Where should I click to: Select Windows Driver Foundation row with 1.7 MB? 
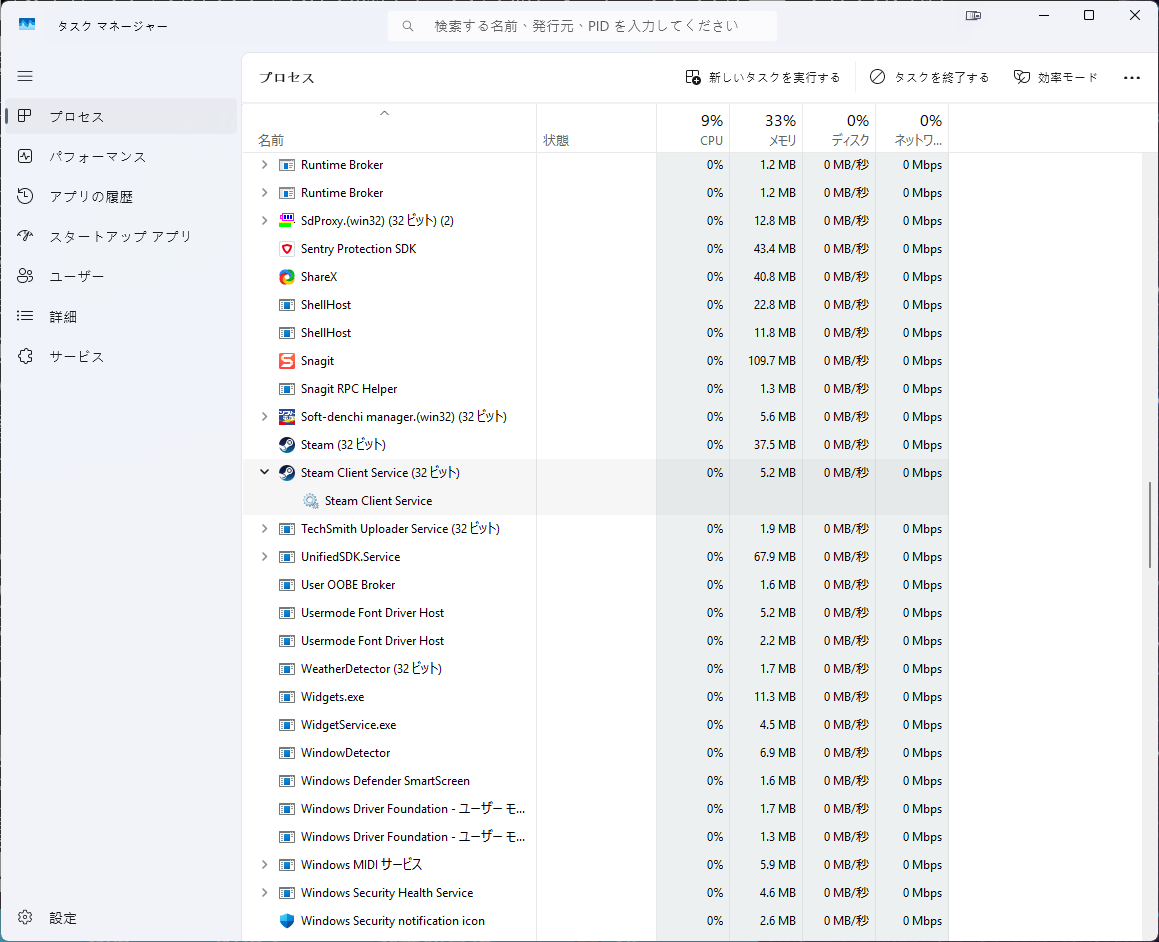click(x=596, y=809)
